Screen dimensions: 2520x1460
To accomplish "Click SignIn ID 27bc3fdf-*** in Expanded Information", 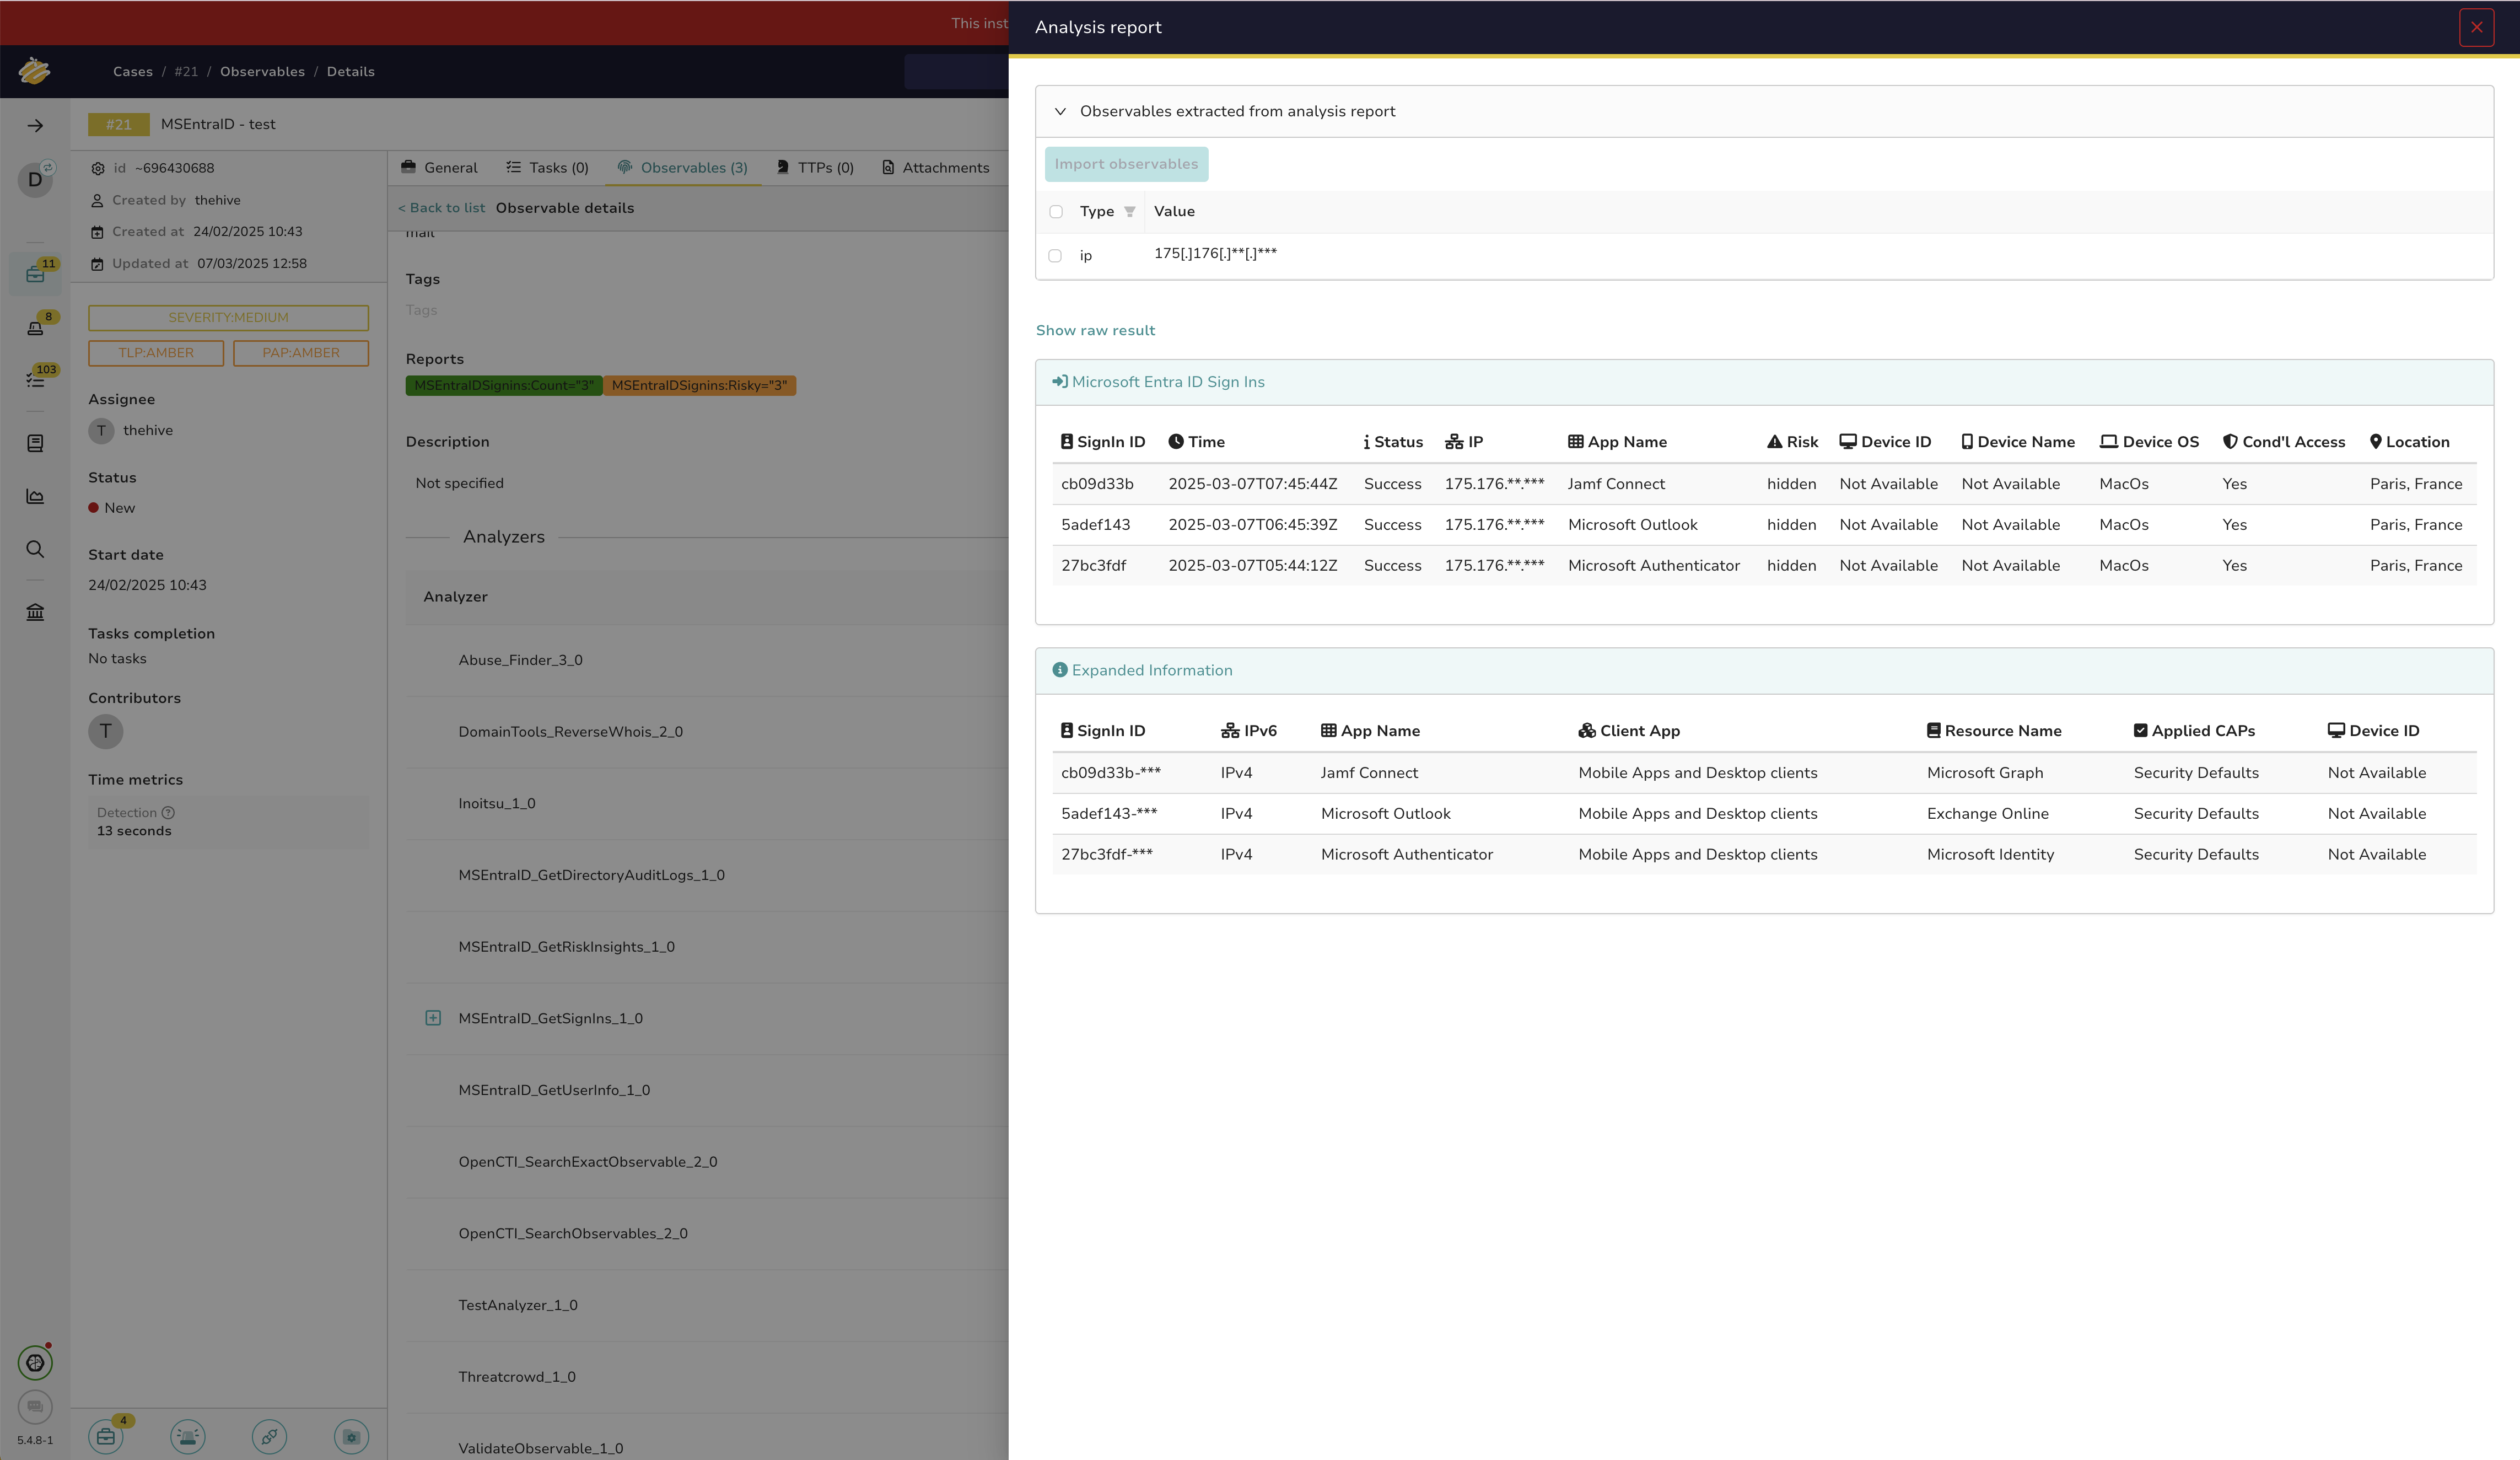I will tap(1107, 855).
